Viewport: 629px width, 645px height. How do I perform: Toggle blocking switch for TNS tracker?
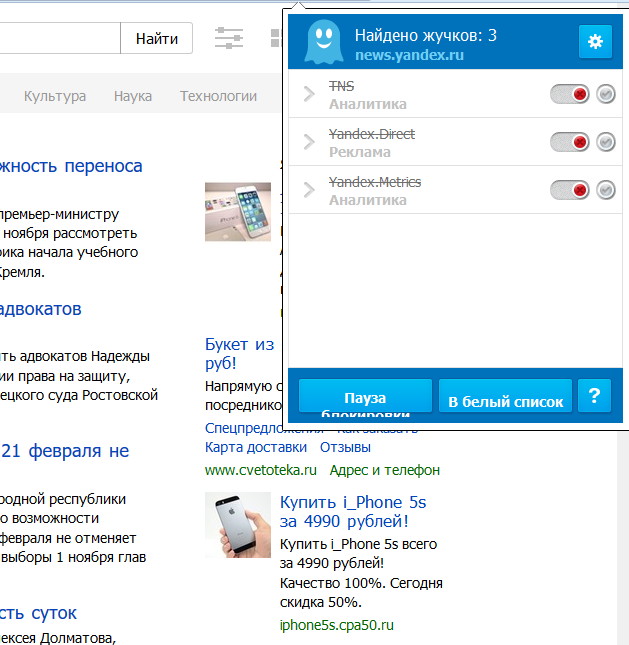(569, 94)
